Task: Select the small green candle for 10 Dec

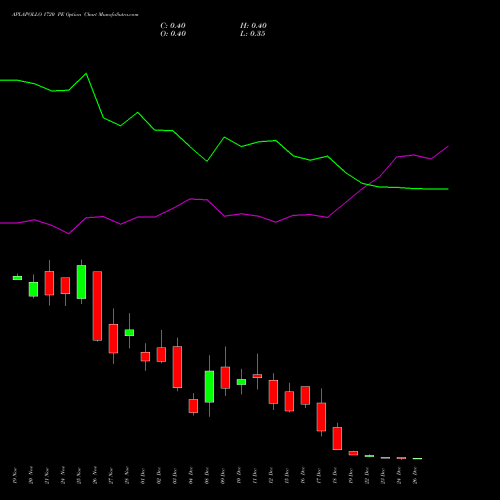Action: click(x=241, y=382)
